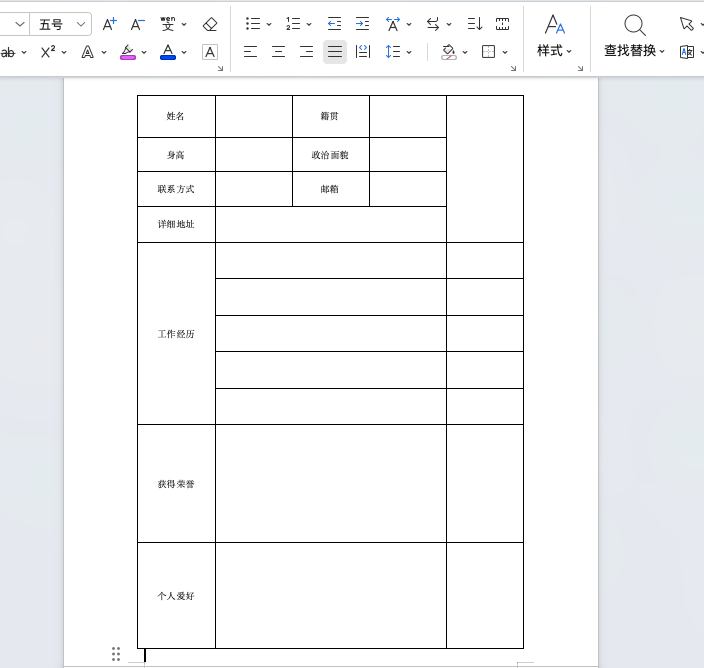Click the empty cell beside 姓名

coord(254,116)
